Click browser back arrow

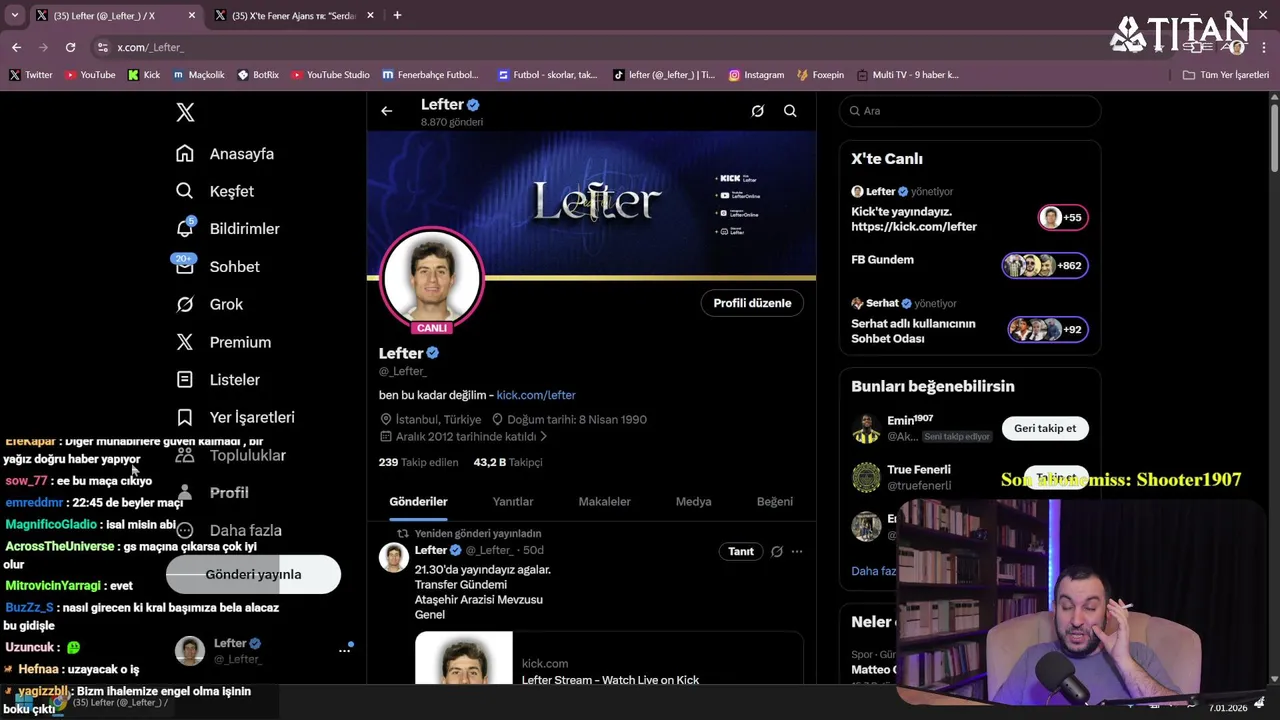[16, 47]
